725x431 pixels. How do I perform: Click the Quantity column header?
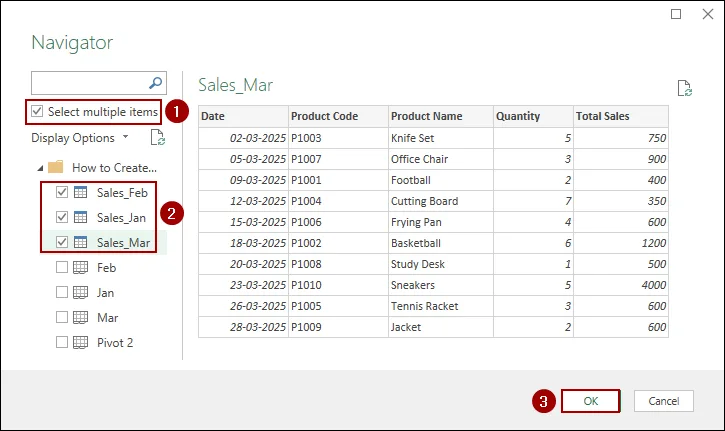click(533, 116)
